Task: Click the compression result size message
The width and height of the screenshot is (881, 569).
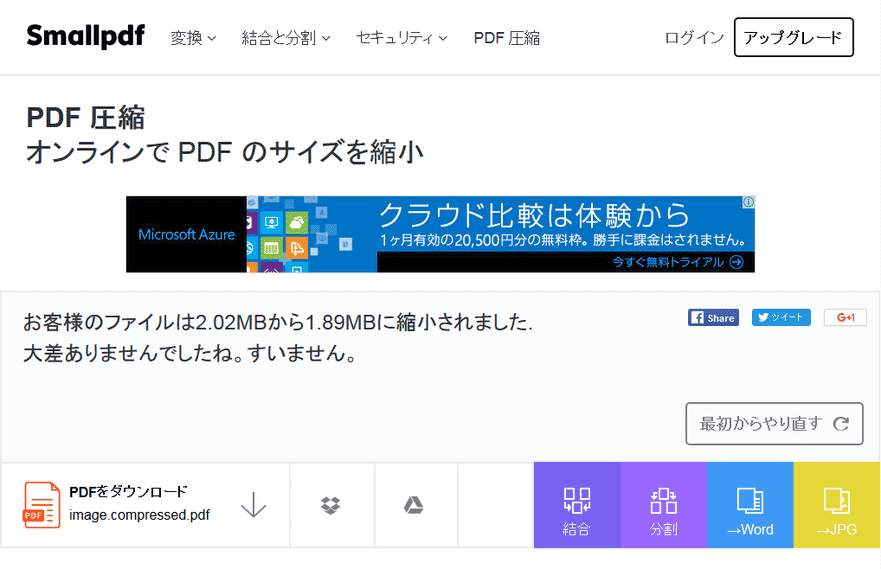Action: click(x=278, y=322)
